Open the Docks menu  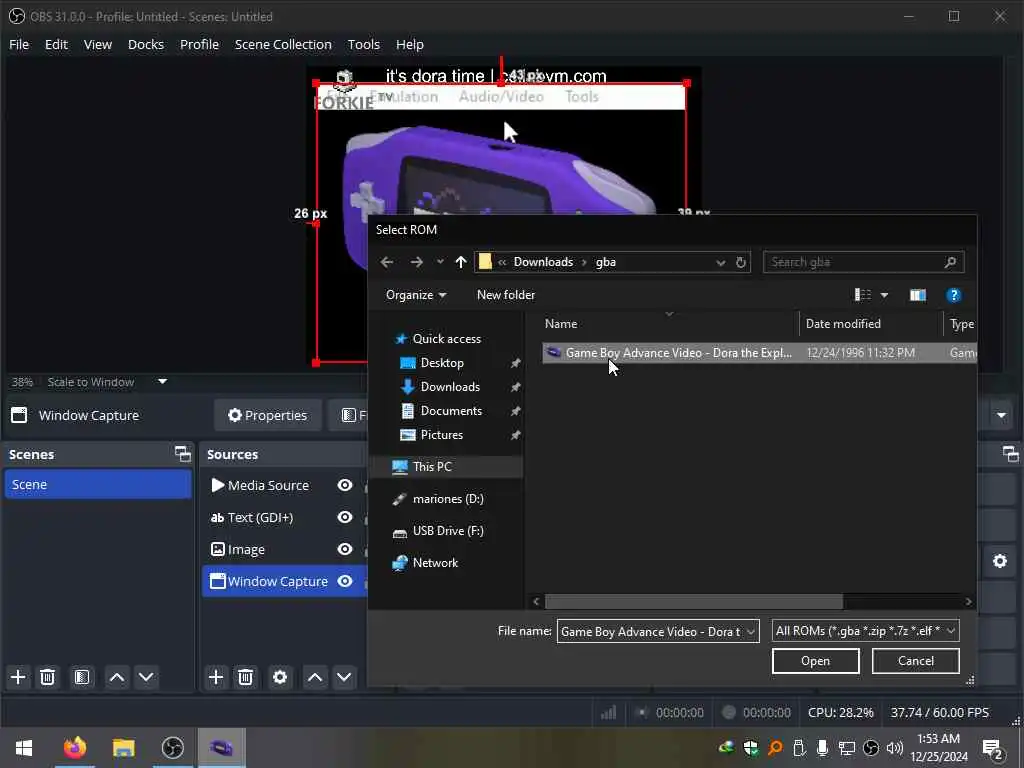point(146,44)
